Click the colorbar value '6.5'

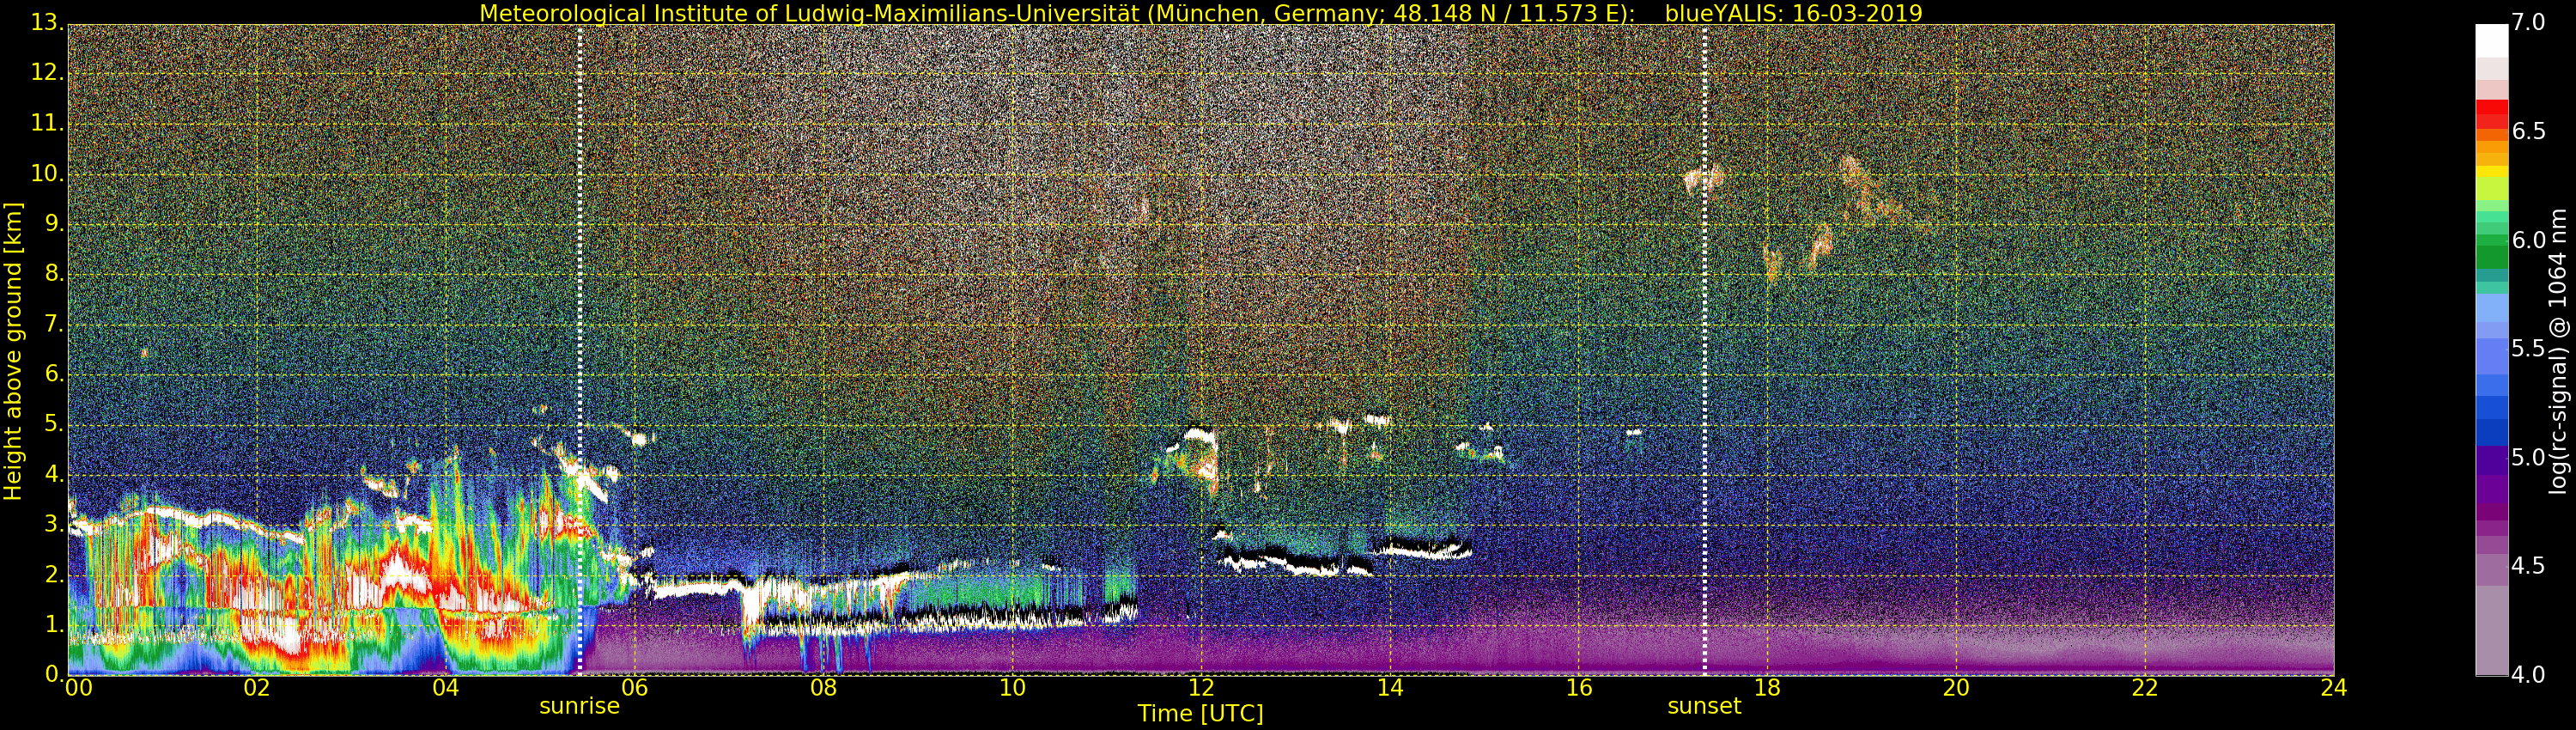(x=2529, y=131)
